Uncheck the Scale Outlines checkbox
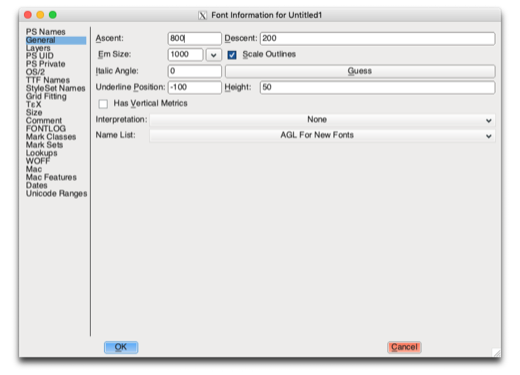 pos(232,55)
